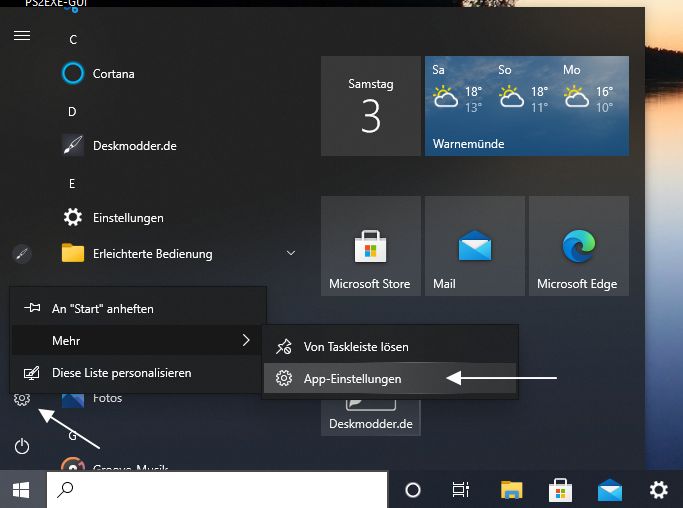Click the pin icon beside An "Start" anheften
The image size is (683, 508).
click(x=32, y=308)
